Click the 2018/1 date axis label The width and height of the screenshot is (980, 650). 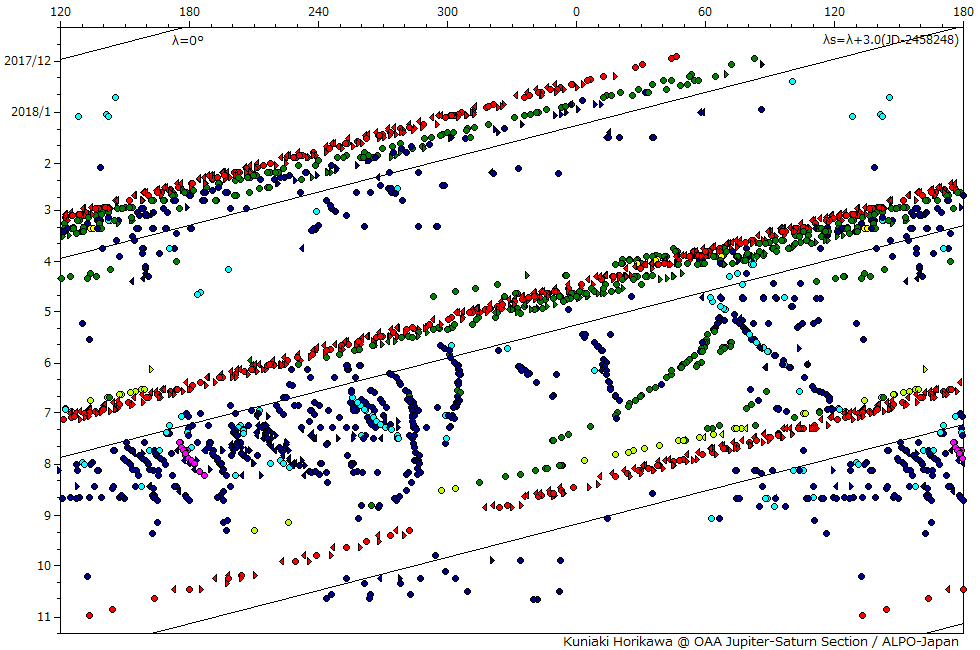pos(31,112)
